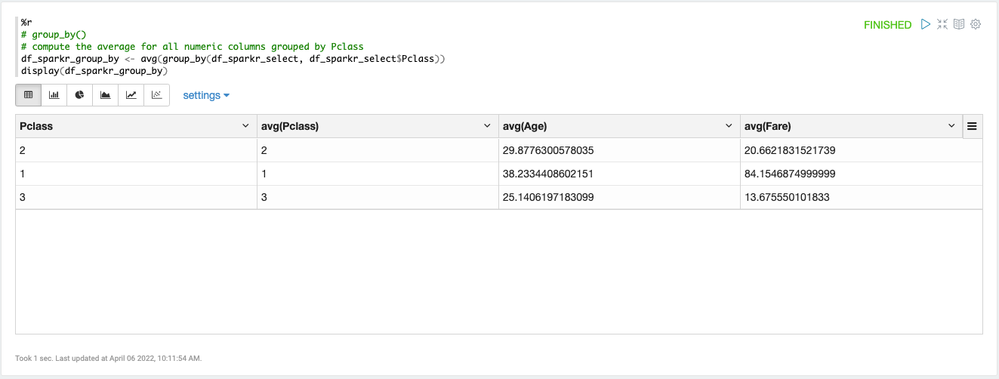This screenshot has height=379, width=999.
Task: Click the %r interpreter line
Action: pyautogui.click(x=26, y=22)
